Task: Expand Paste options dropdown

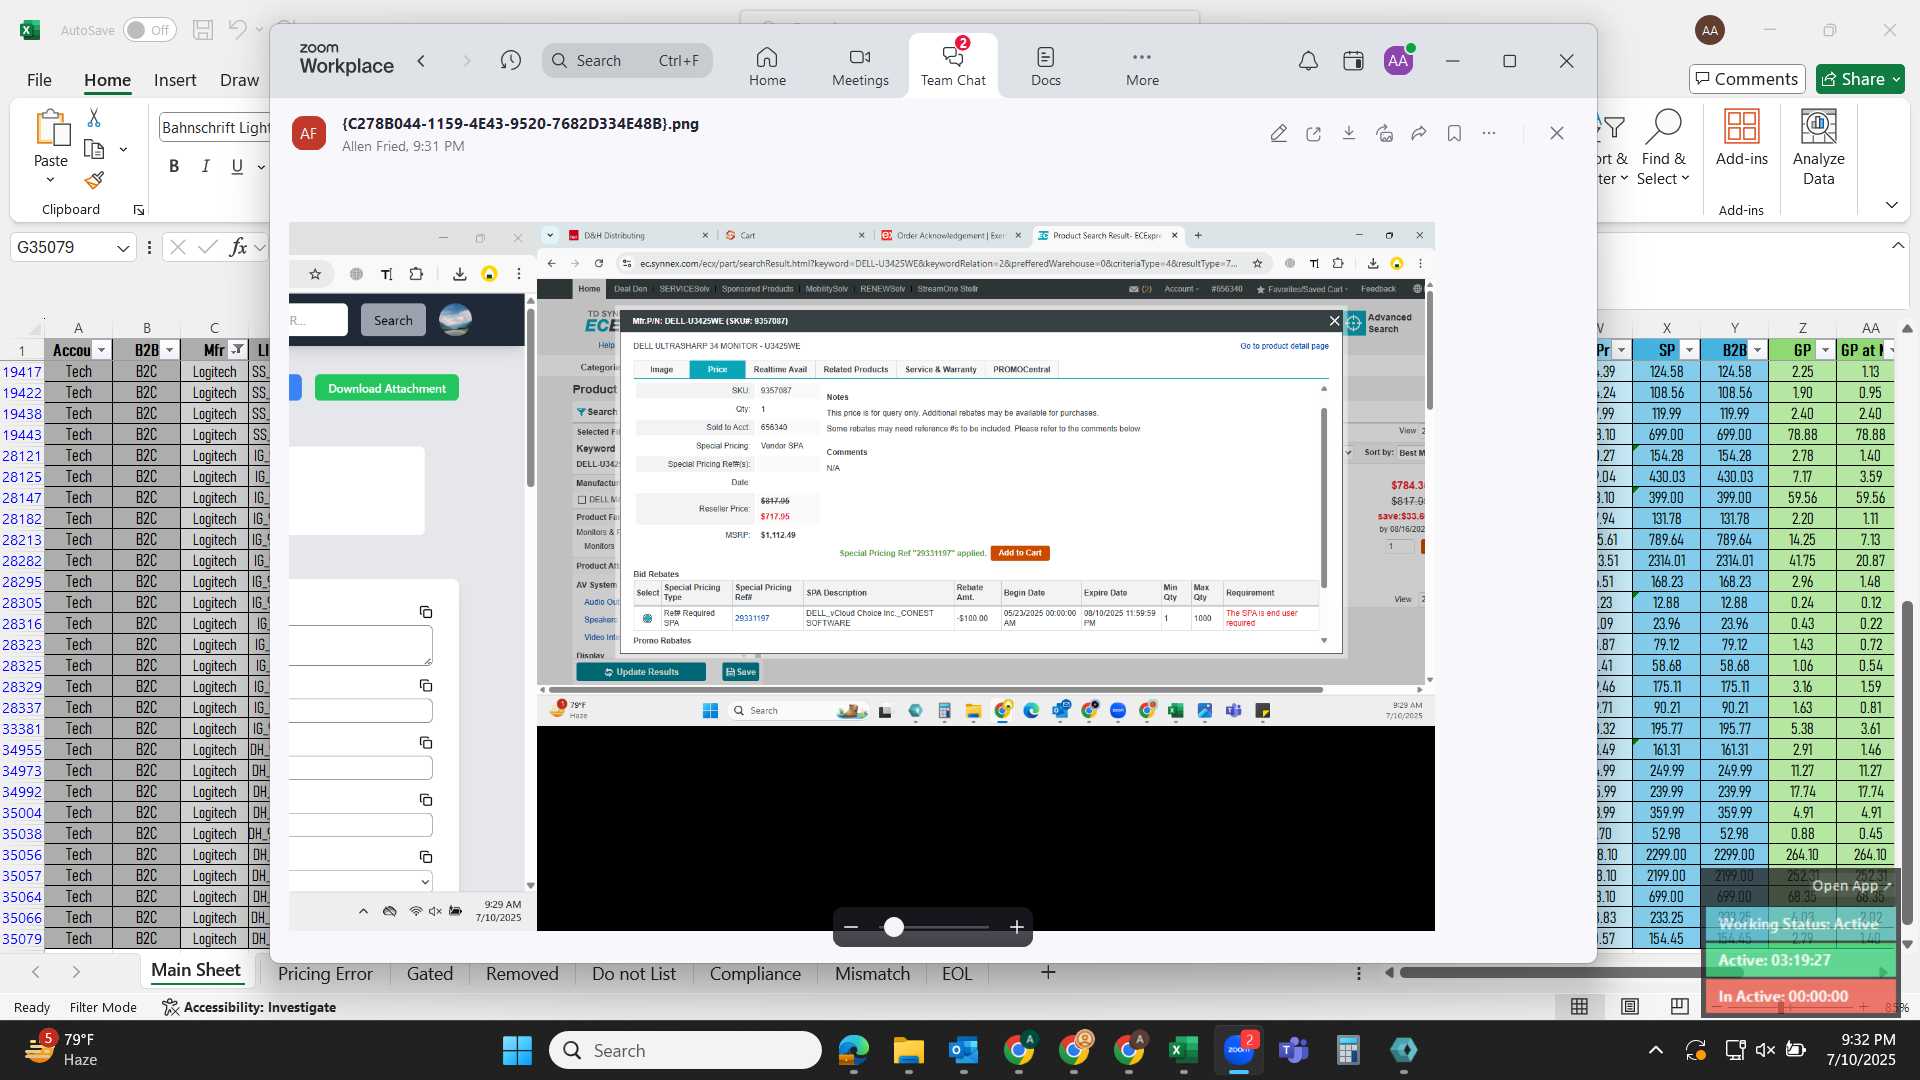Action: point(50,181)
